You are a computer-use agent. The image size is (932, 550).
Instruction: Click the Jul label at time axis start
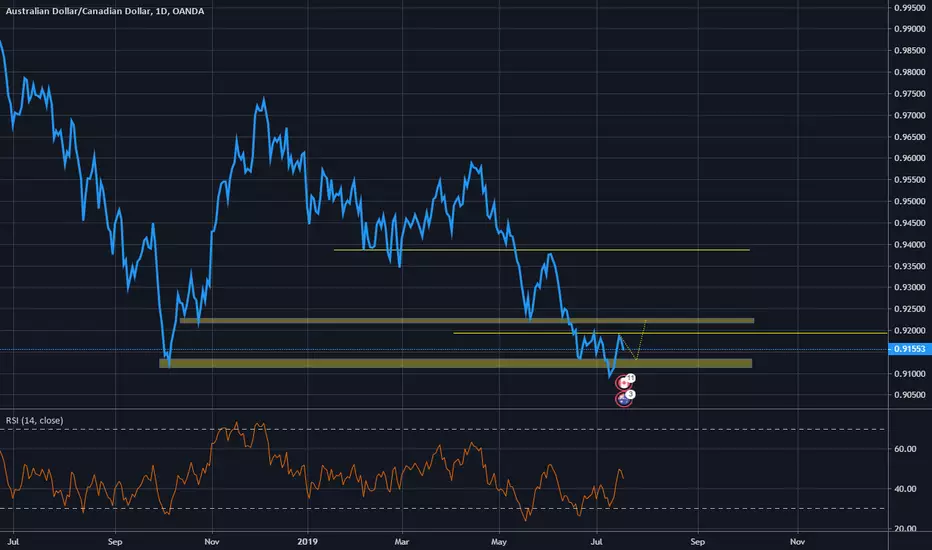coord(14,542)
